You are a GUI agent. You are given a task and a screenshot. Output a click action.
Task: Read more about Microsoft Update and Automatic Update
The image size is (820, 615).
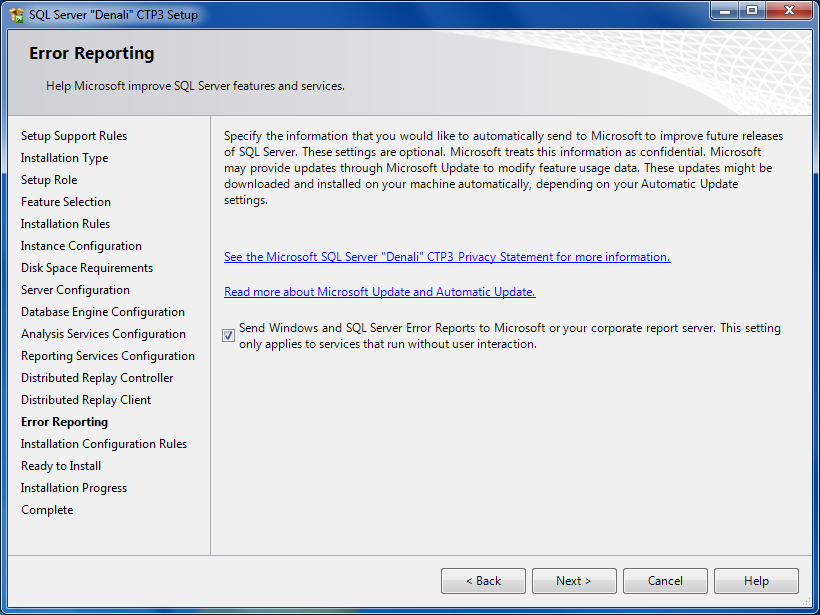point(380,292)
